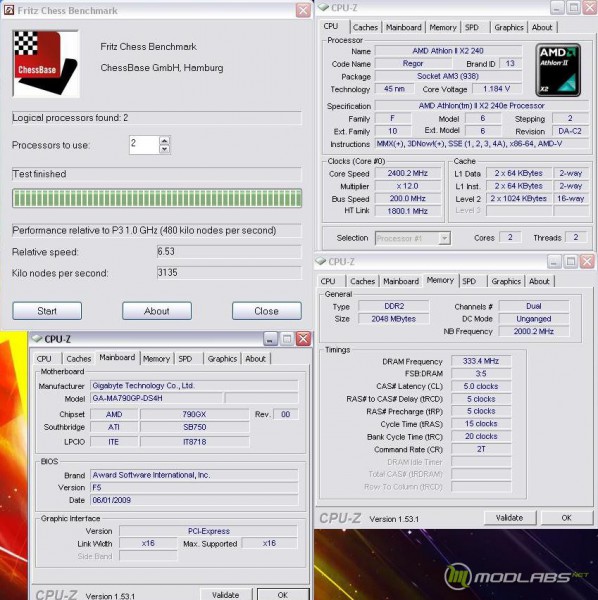Click the green benchmark progress bar

[x=157, y=198]
